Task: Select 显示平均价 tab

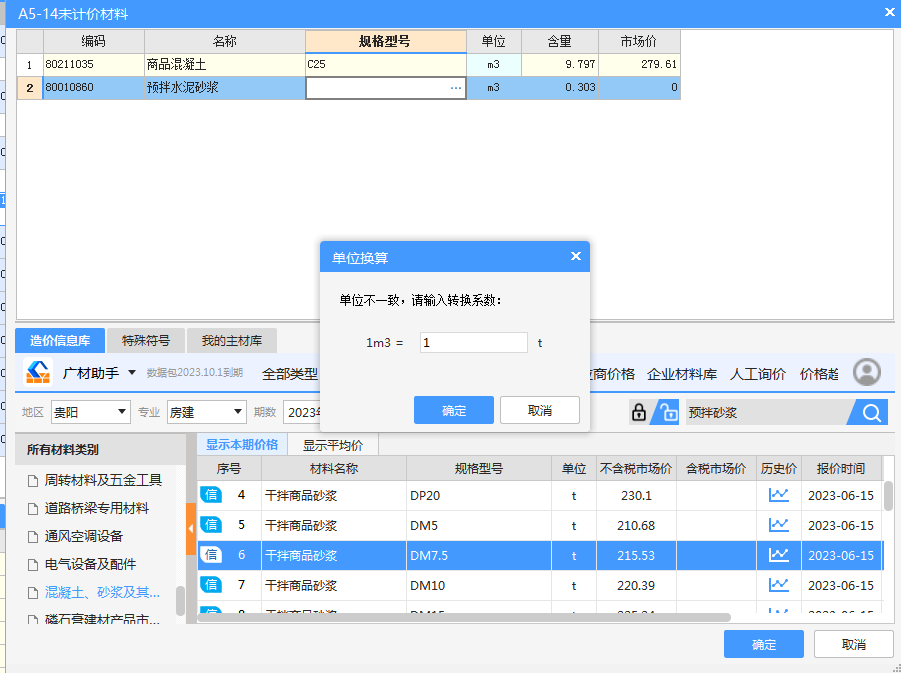Action: 333,445
